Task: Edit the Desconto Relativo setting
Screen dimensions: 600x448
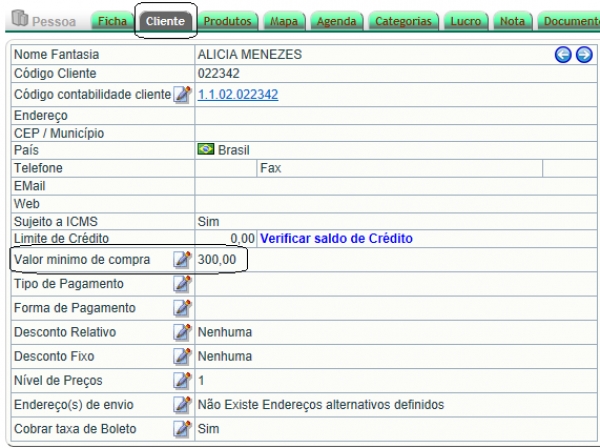Action: pyautogui.click(x=182, y=332)
